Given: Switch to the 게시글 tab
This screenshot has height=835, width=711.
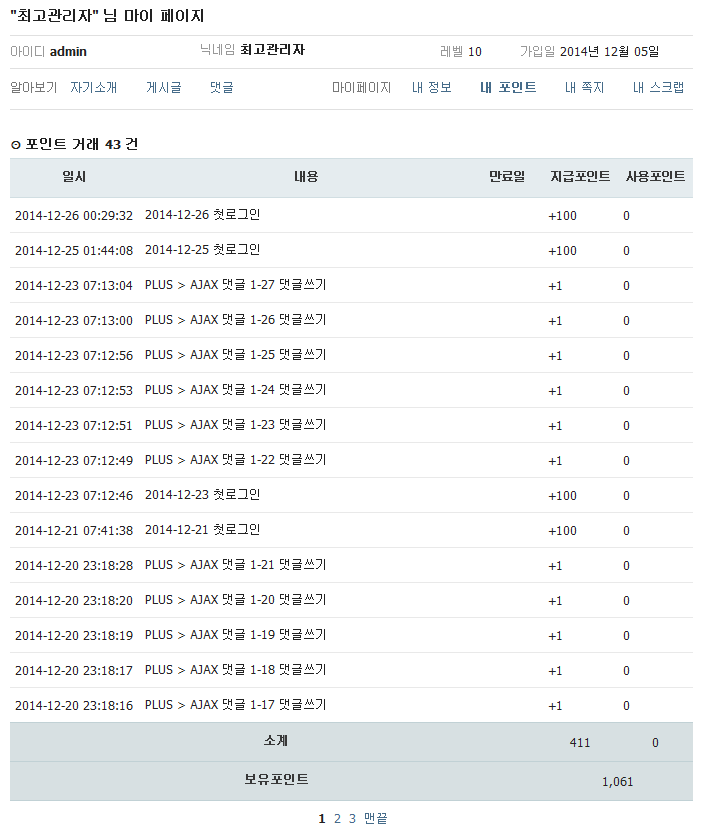Looking at the screenshot, I should point(163,88).
